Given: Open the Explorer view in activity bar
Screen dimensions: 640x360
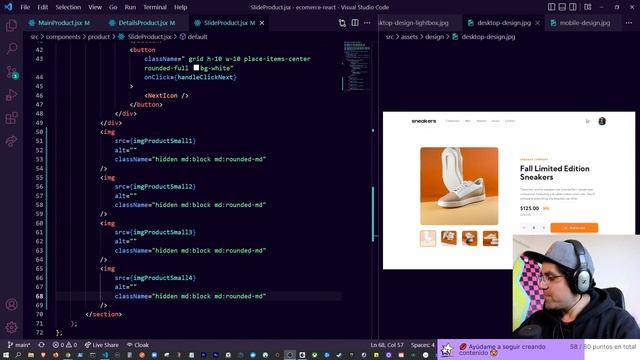Looking at the screenshot, I should pos(11,26).
